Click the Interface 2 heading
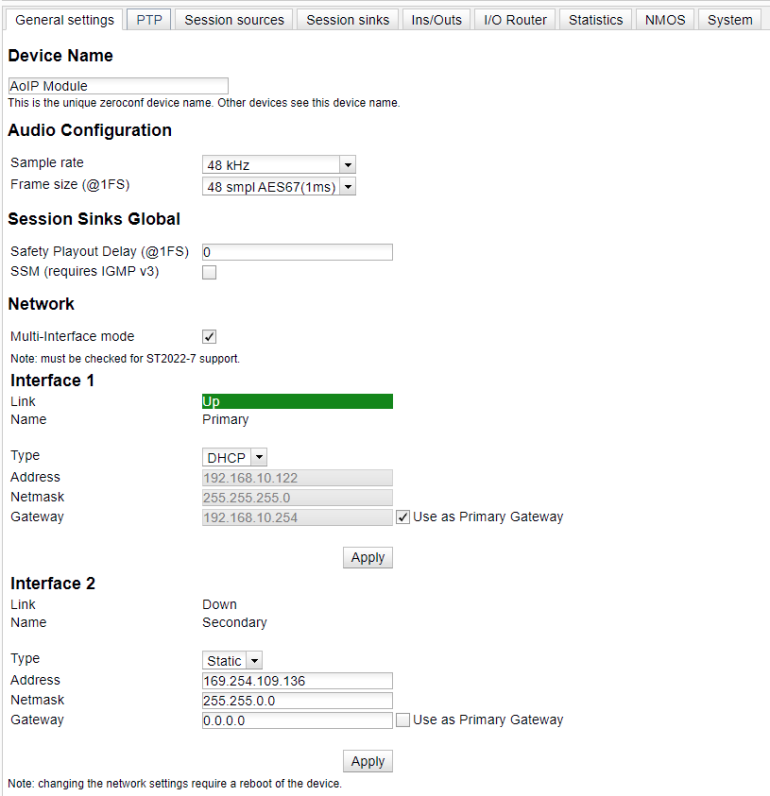Screen dimensions: 770x796 (x=53, y=583)
